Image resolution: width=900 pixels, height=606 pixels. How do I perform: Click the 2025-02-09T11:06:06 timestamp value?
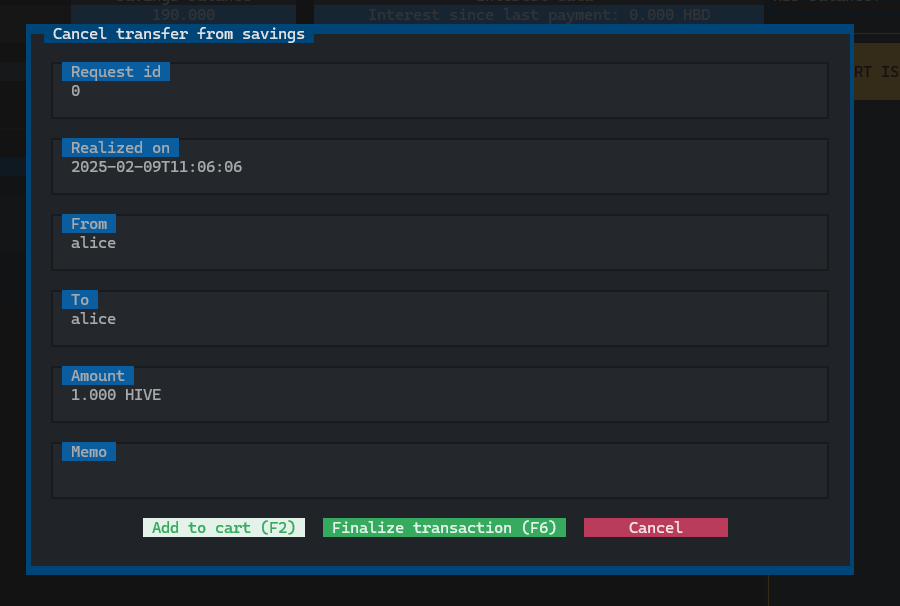tap(156, 167)
